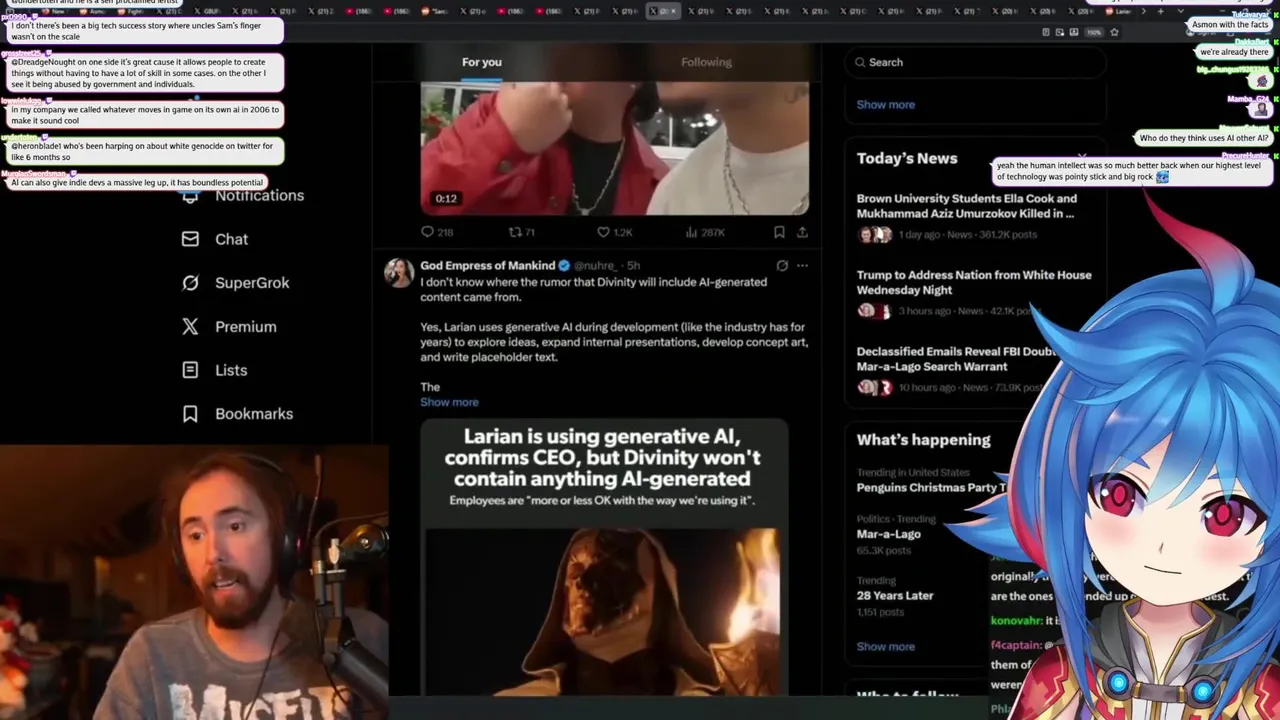
Task: Open the Penguins Christmas Party trend
Action: pos(932,488)
